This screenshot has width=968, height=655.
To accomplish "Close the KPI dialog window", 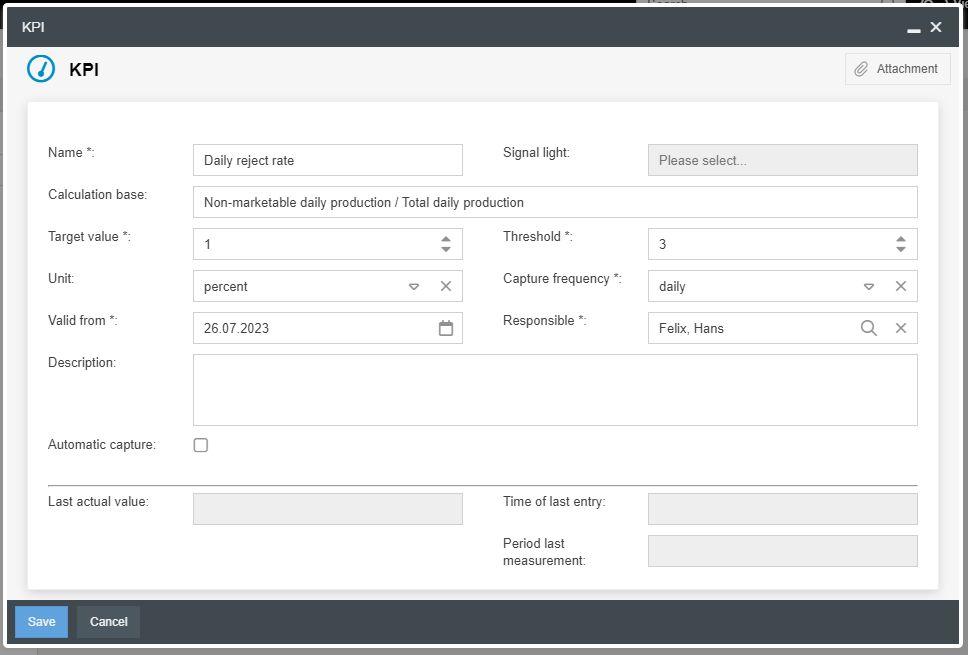I will coord(936,27).
